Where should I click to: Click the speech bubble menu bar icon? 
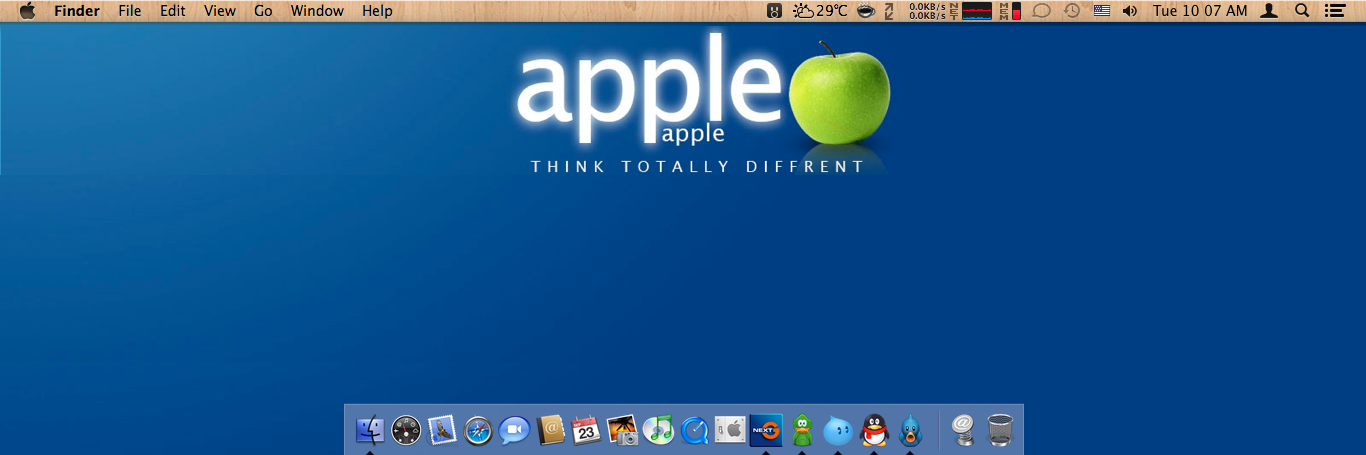pyautogui.click(x=1041, y=11)
